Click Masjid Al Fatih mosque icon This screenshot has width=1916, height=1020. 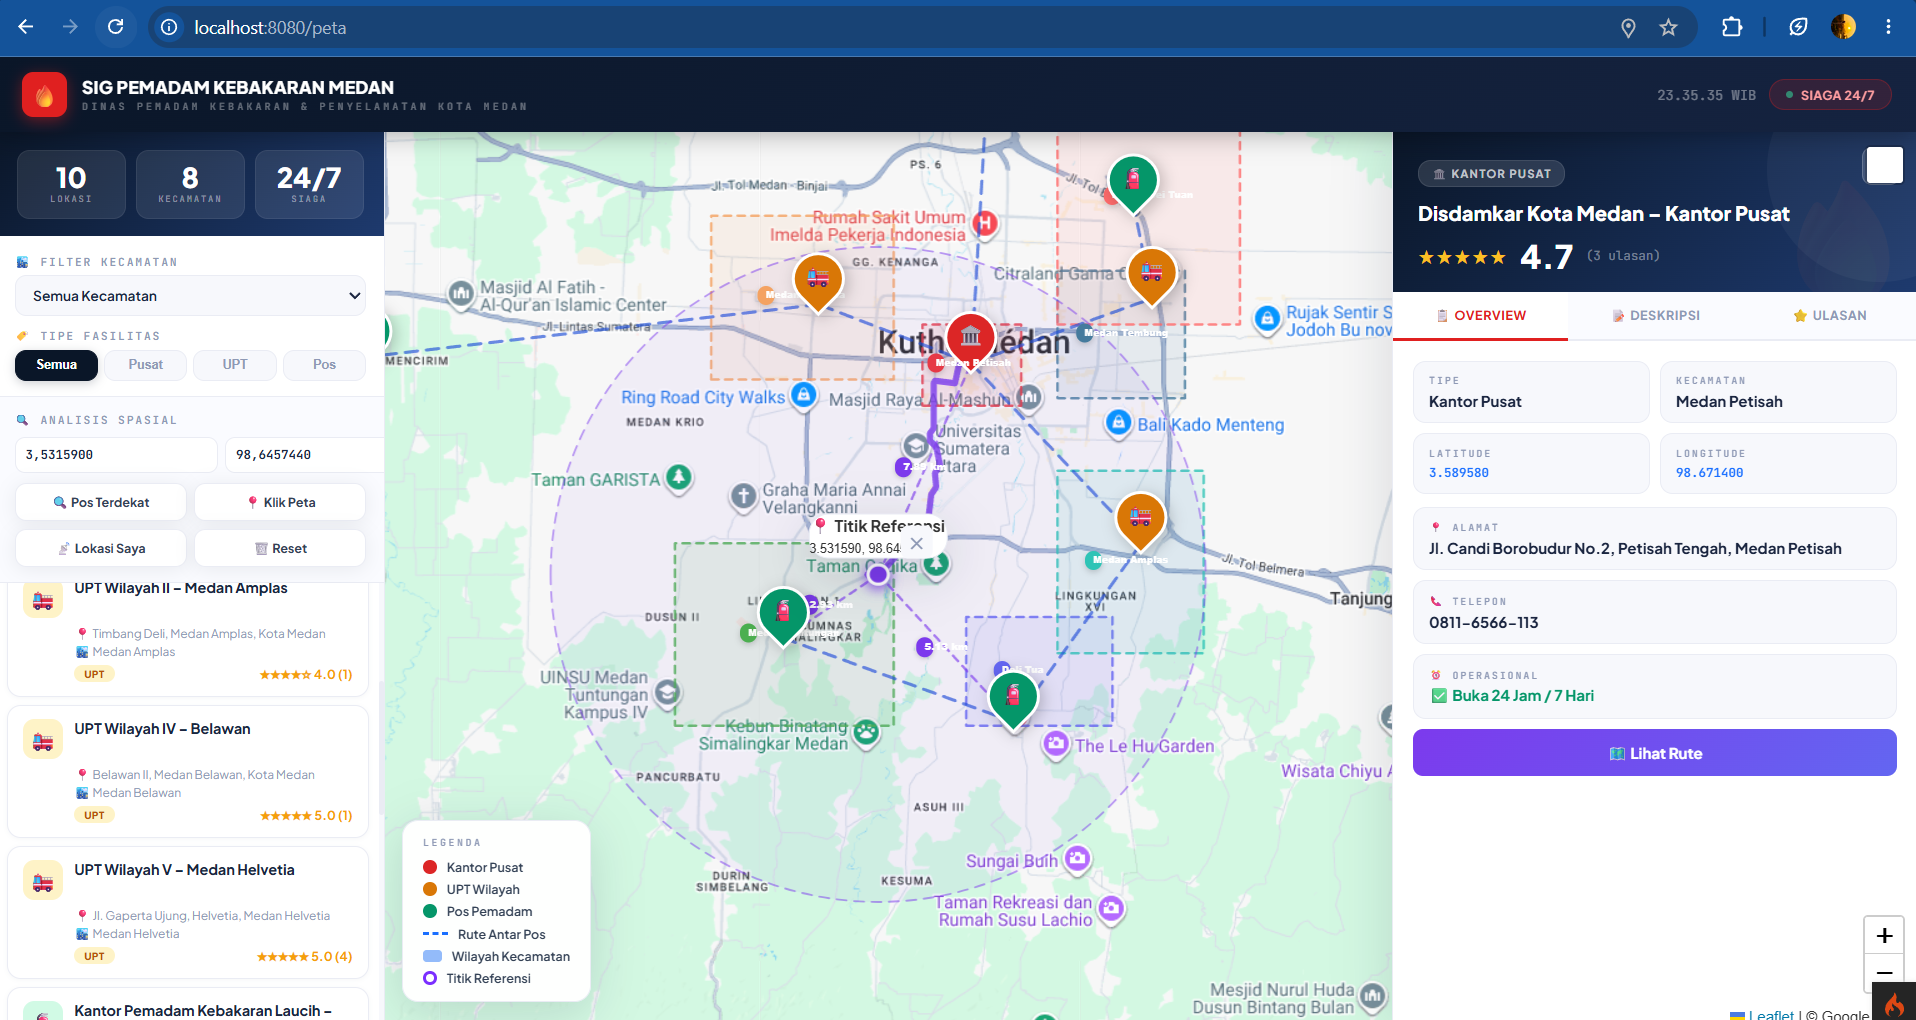[461, 294]
